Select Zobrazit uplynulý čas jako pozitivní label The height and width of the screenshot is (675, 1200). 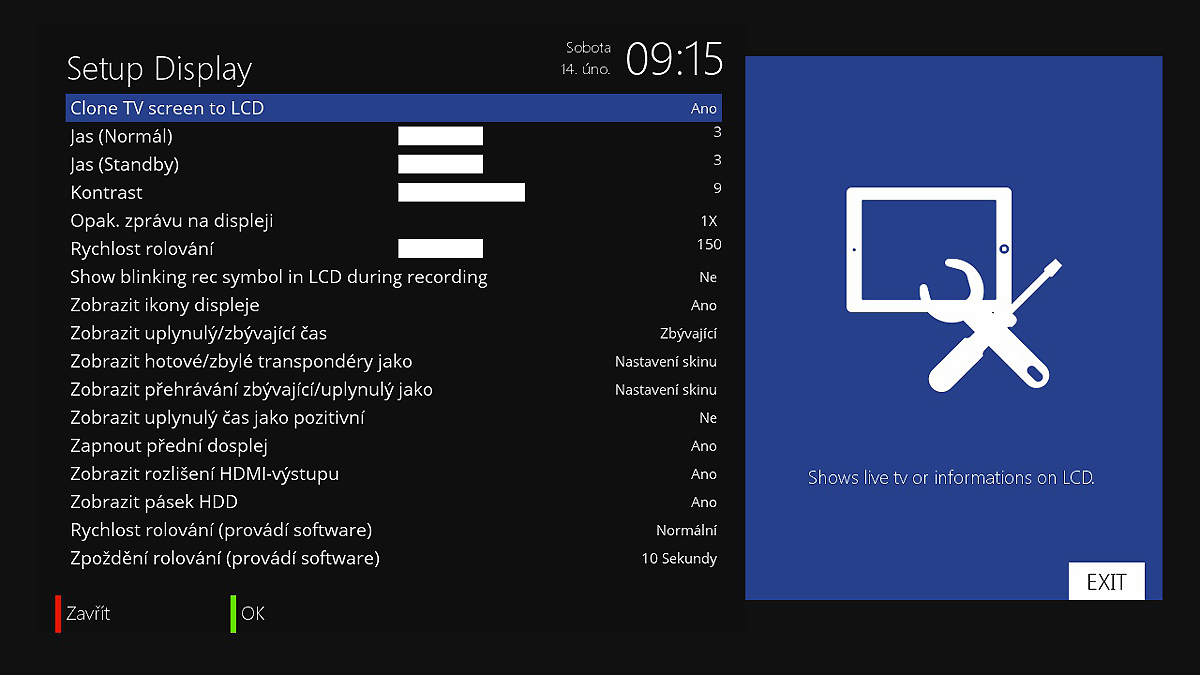coord(217,417)
